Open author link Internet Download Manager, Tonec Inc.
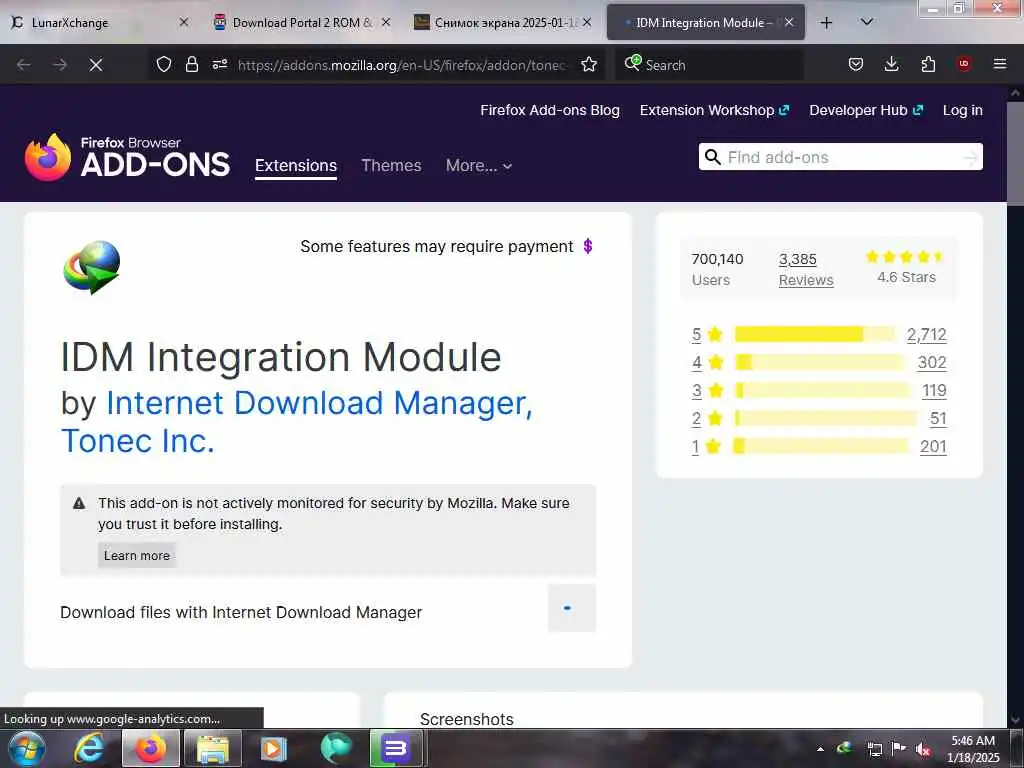This screenshot has height=768, width=1024. point(297,422)
